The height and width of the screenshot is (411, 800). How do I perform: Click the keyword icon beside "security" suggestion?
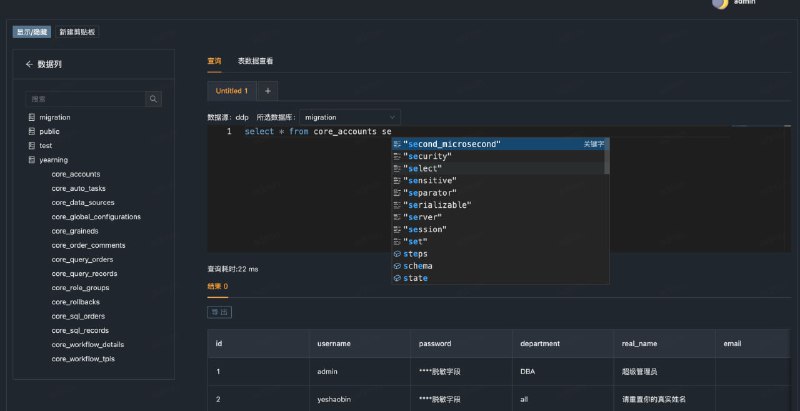[397, 157]
